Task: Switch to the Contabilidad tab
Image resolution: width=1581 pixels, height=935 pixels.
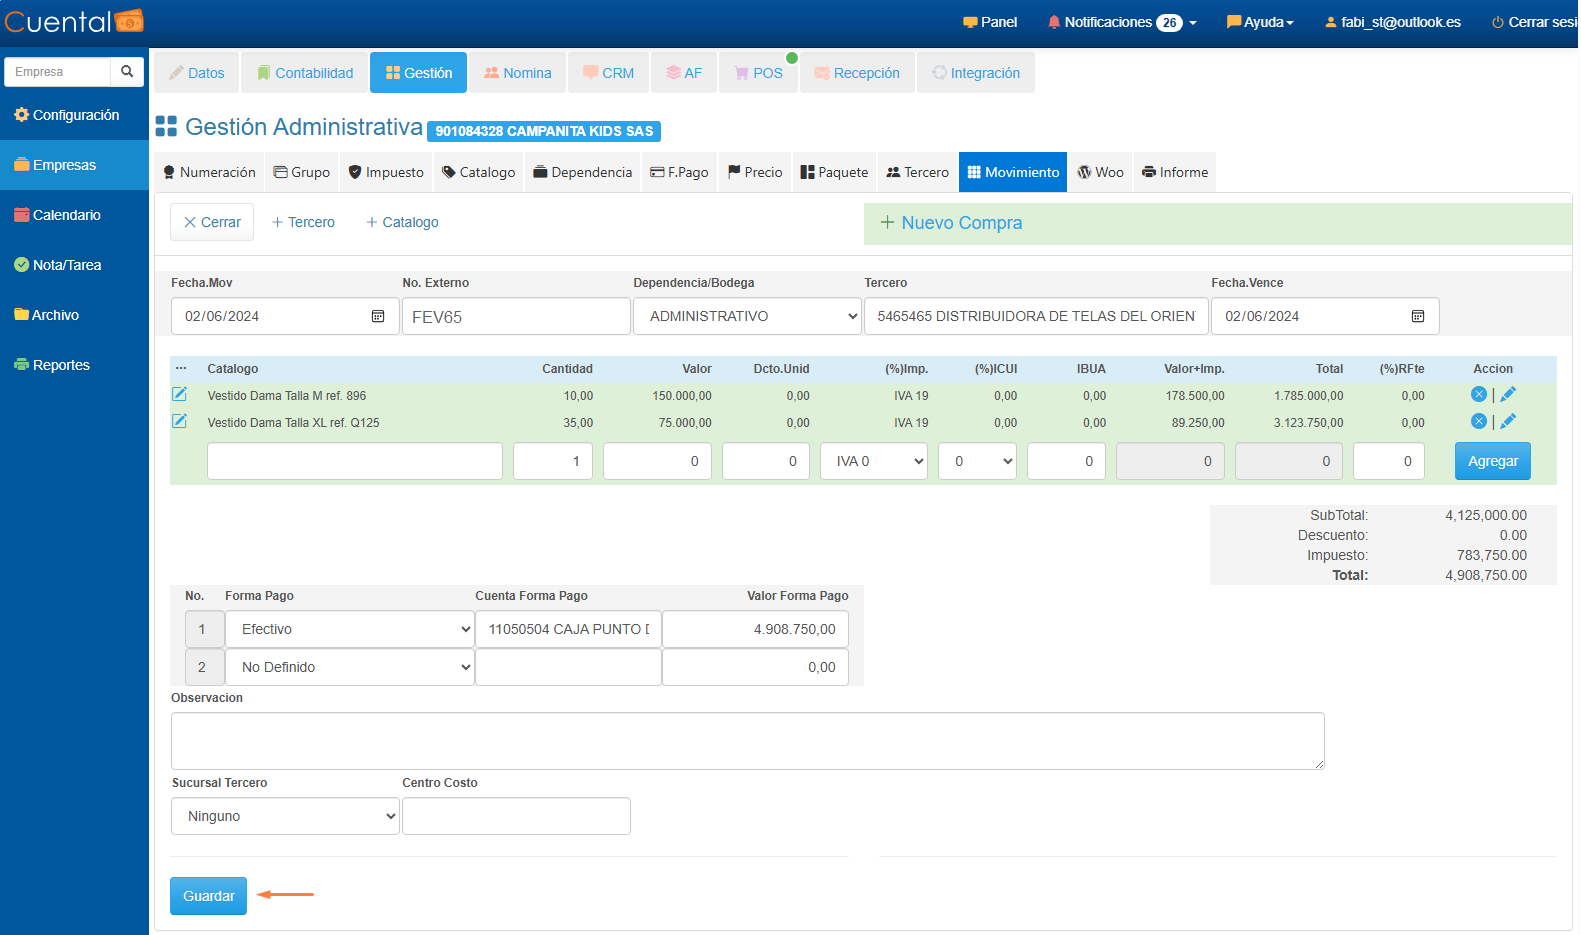Action: (304, 73)
